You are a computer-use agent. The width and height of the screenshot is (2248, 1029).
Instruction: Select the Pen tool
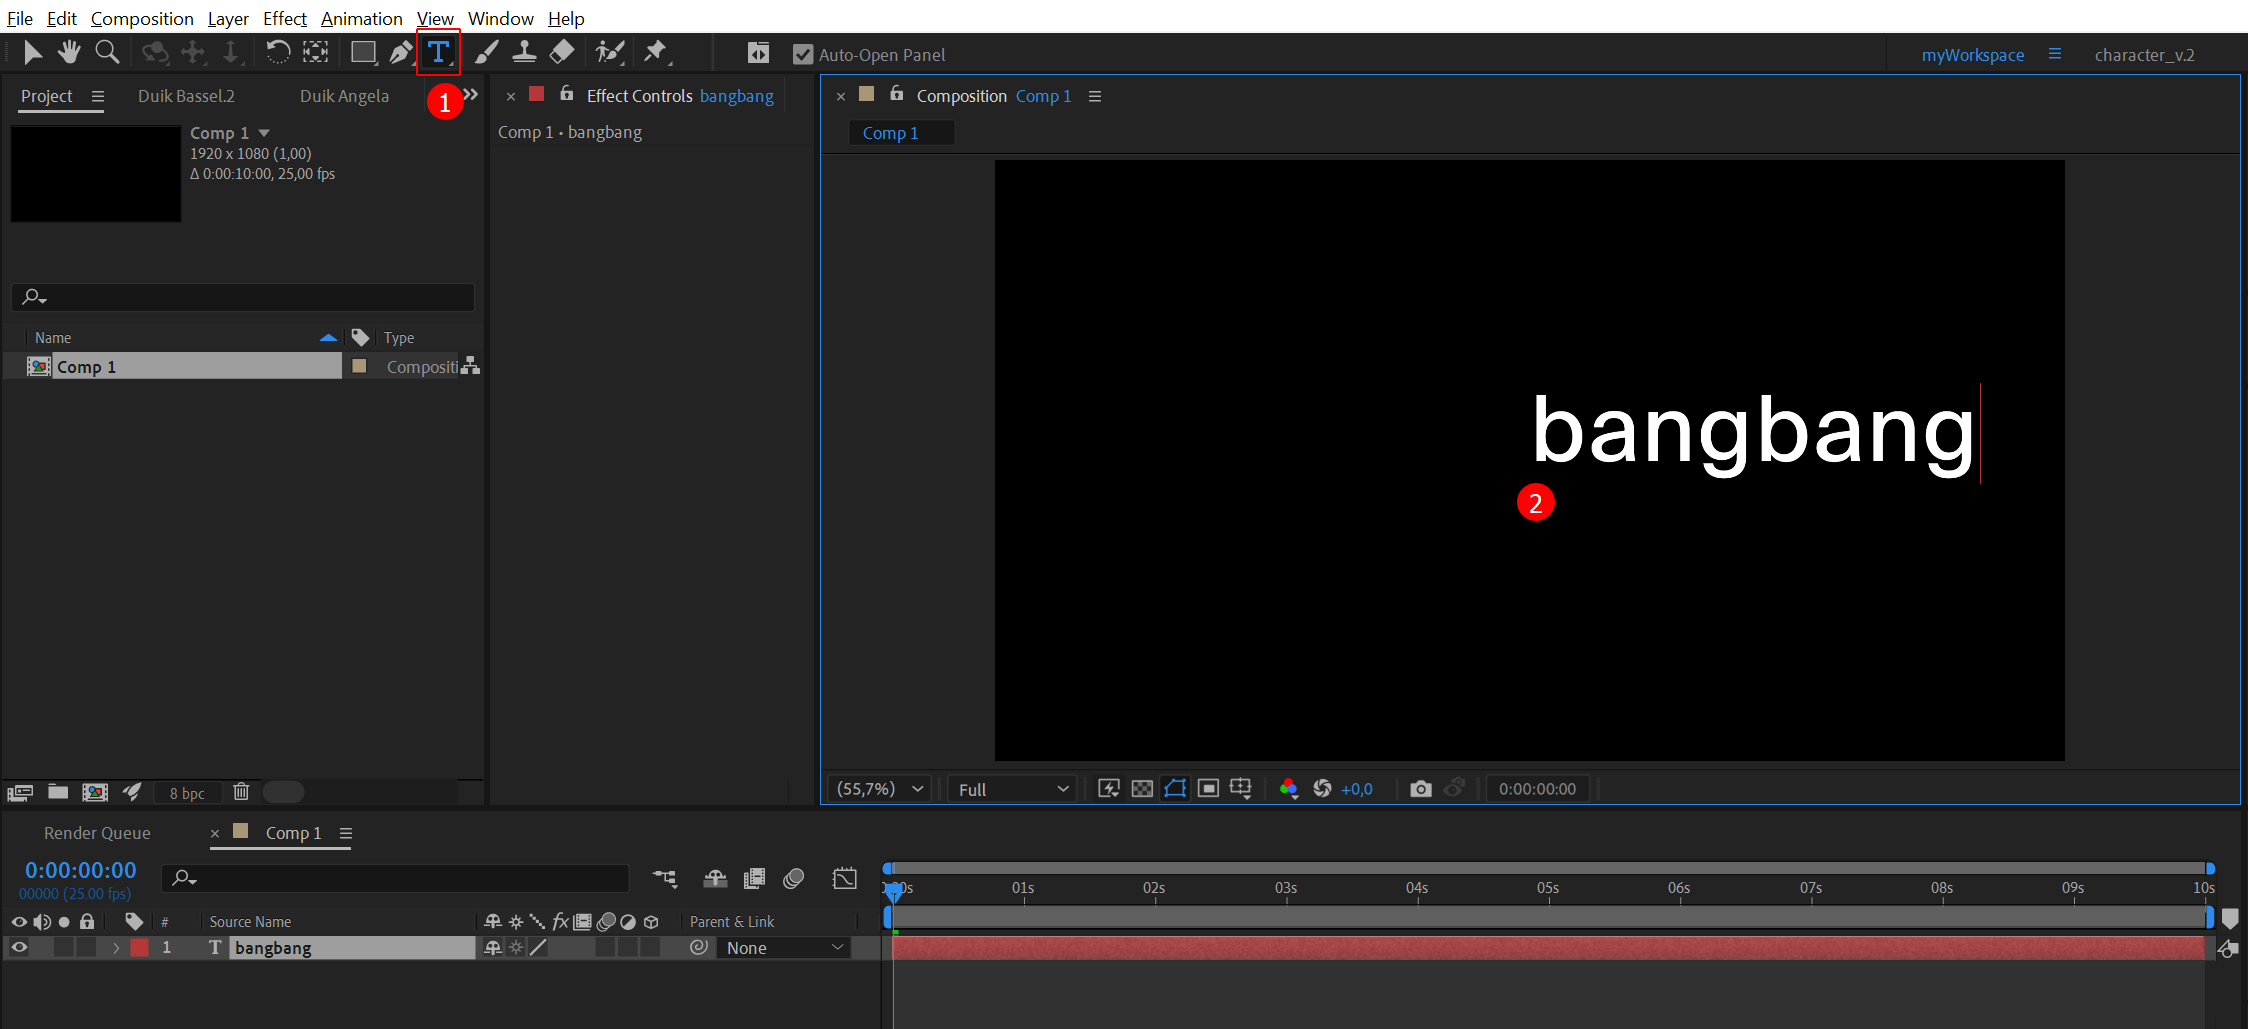tap(401, 52)
